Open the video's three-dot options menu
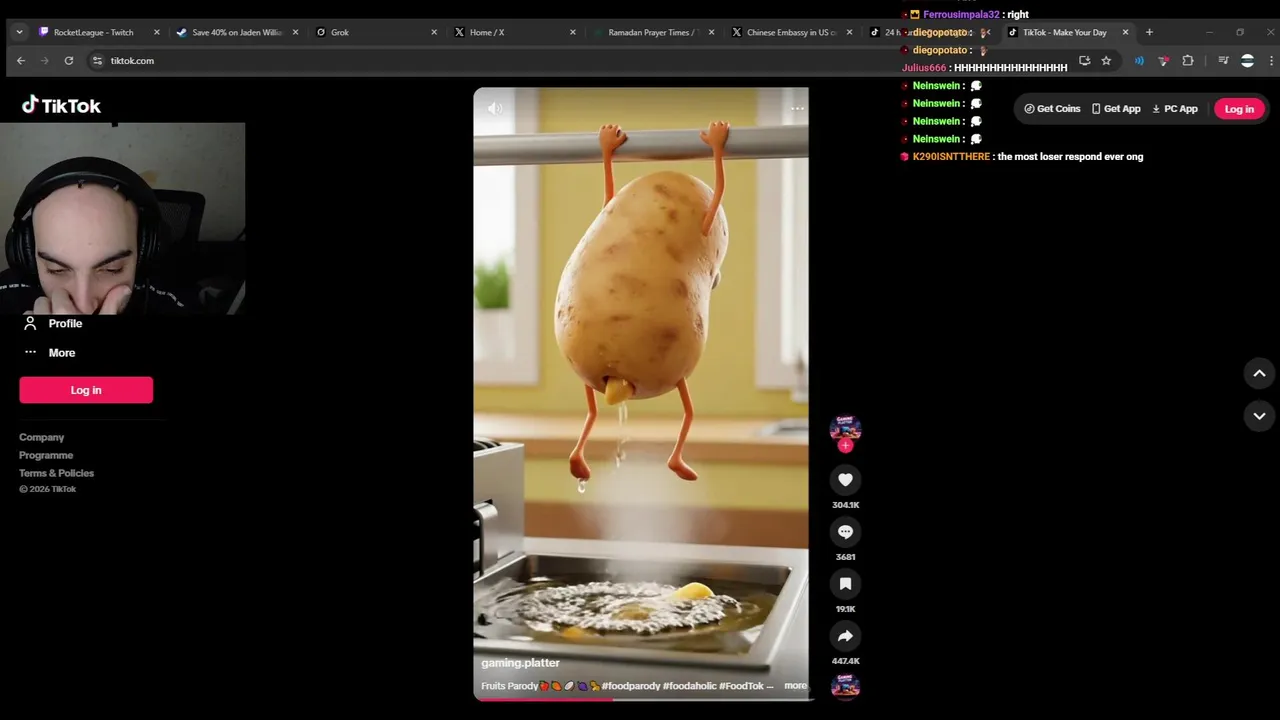The width and height of the screenshot is (1280, 720). [x=797, y=108]
